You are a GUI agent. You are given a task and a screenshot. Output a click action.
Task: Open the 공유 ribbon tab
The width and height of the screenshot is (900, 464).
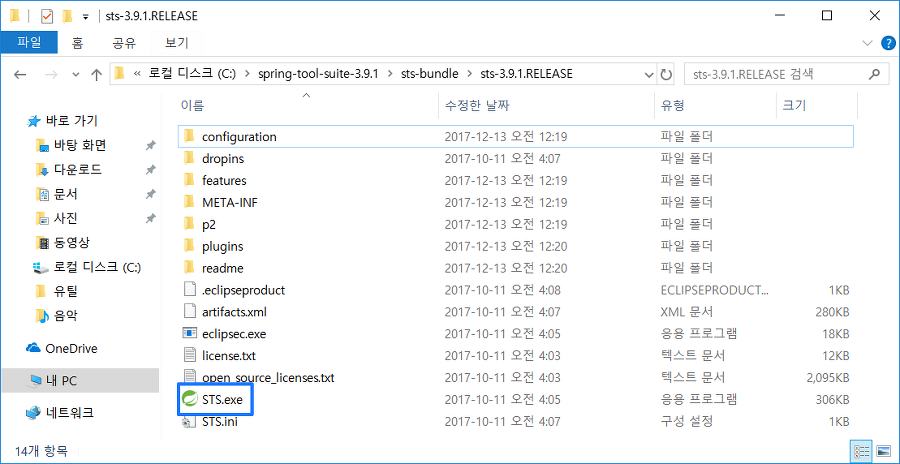124,42
